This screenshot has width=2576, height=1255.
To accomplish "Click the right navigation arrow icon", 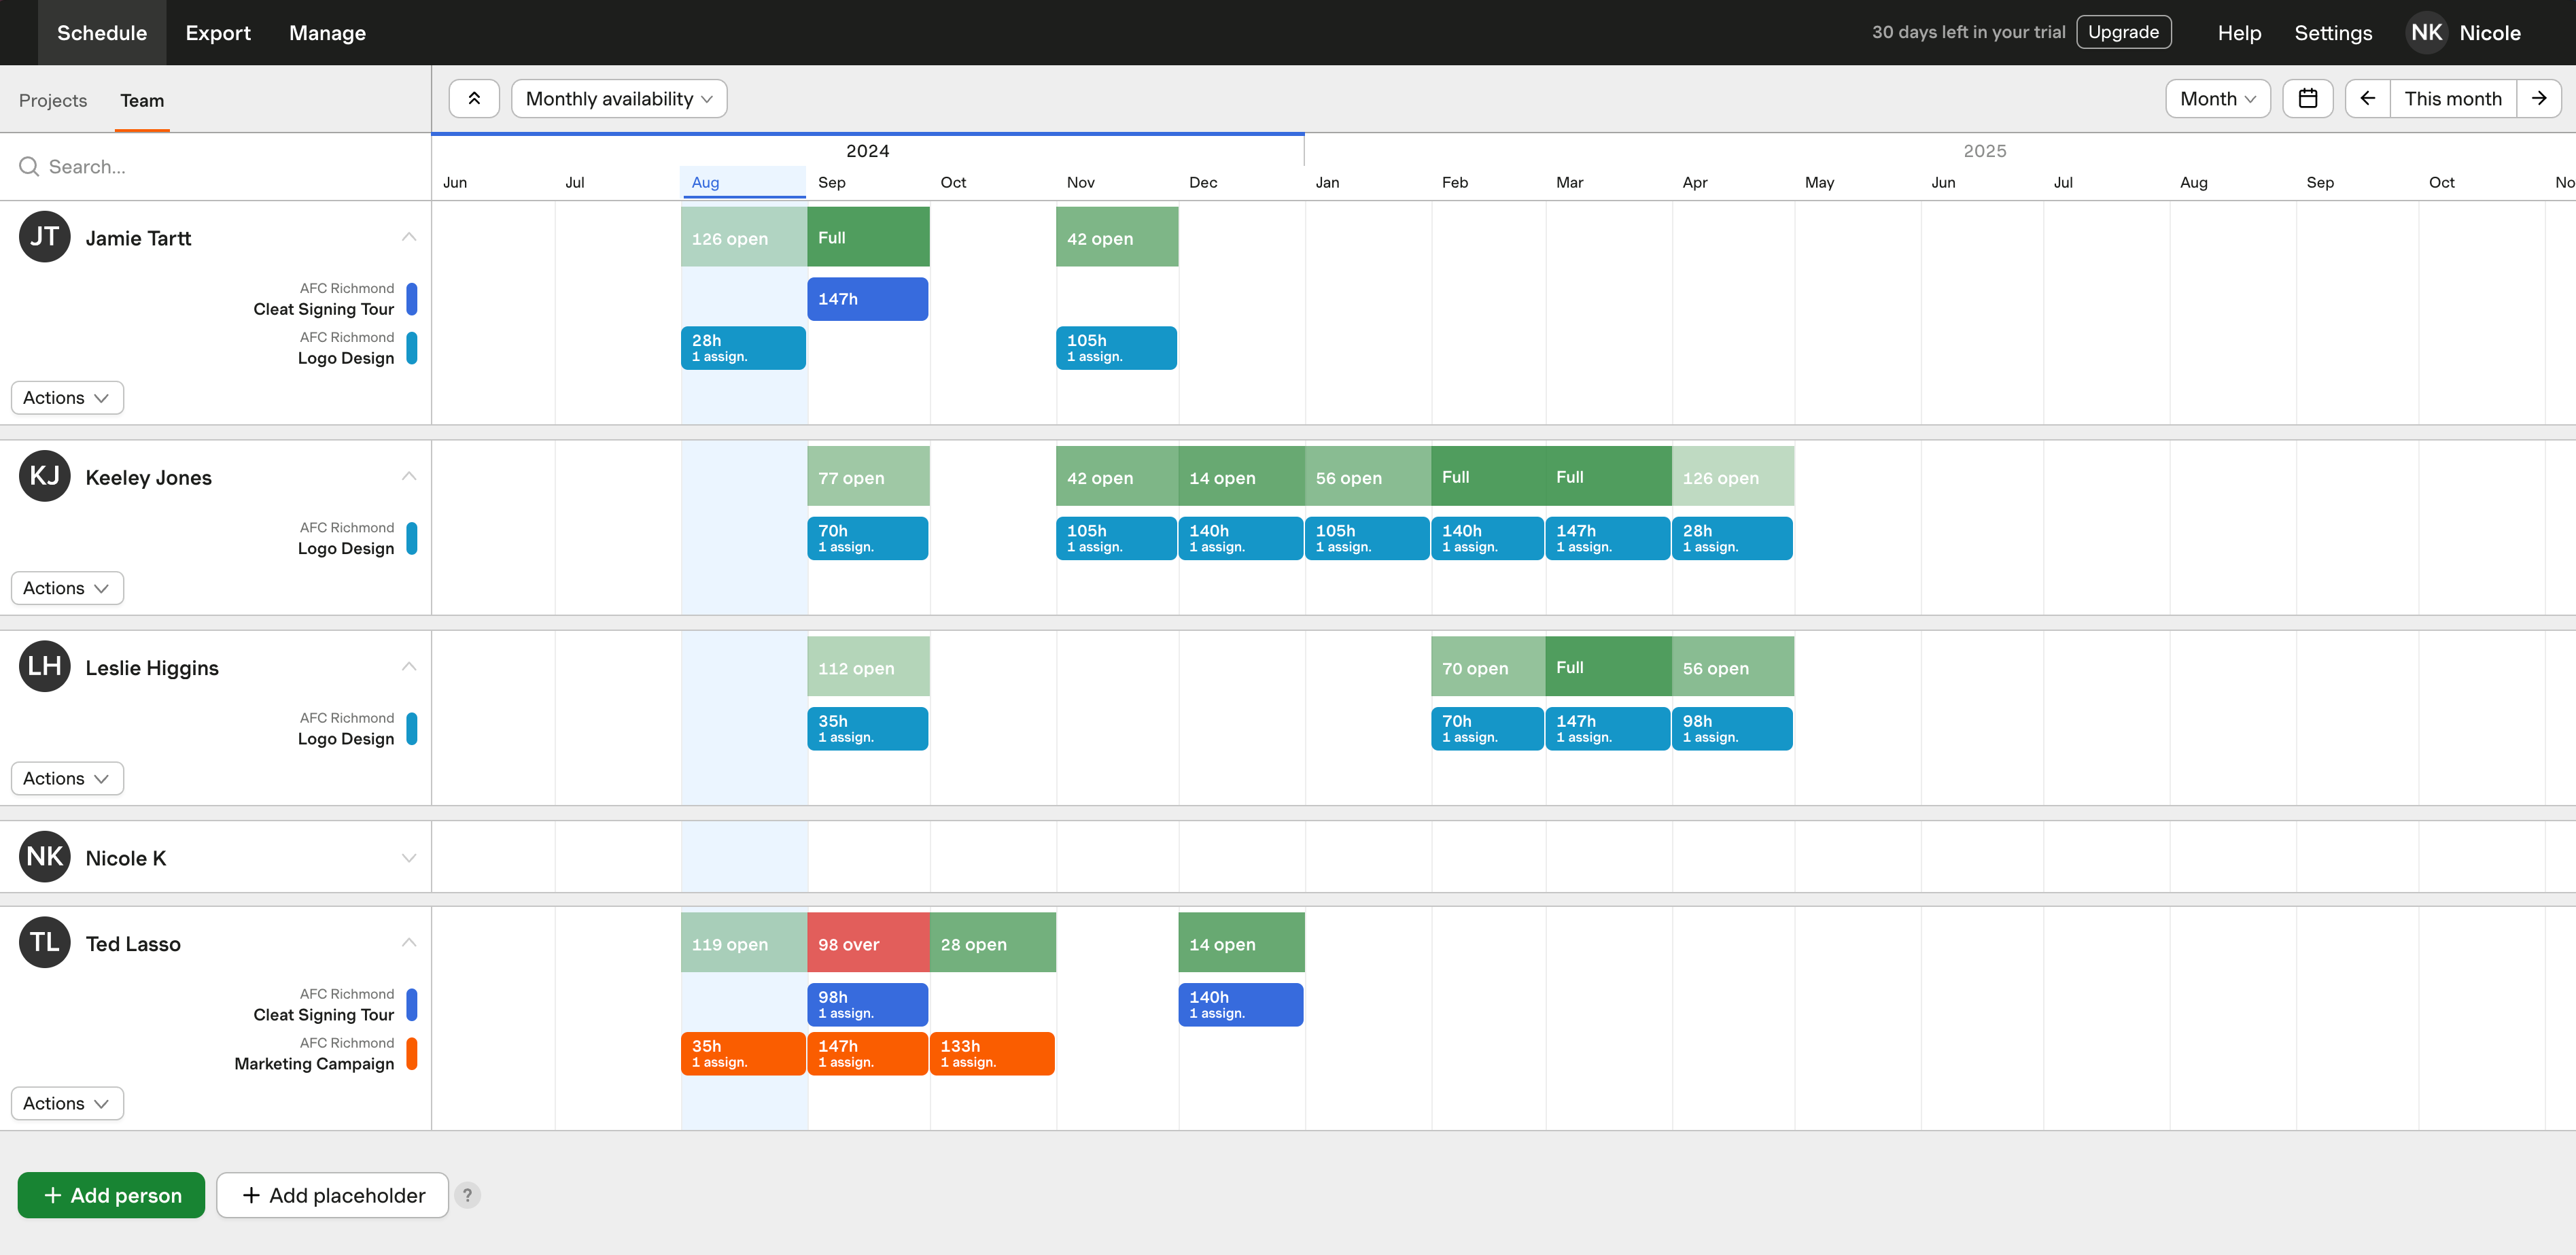I will pyautogui.click(x=2541, y=97).
